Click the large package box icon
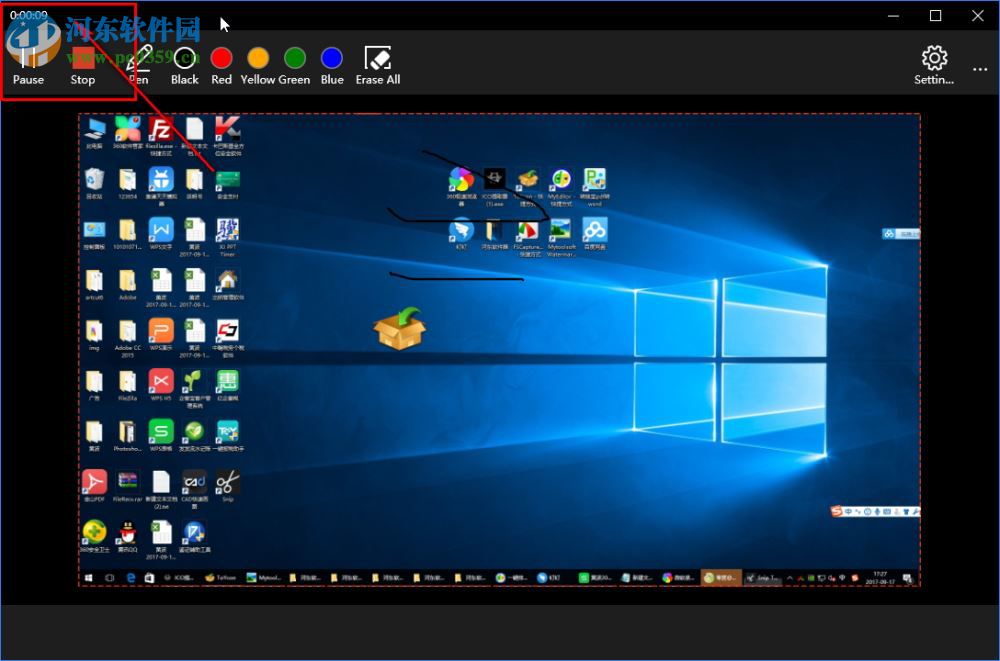The image size is (1000, 661). (399, 328)
